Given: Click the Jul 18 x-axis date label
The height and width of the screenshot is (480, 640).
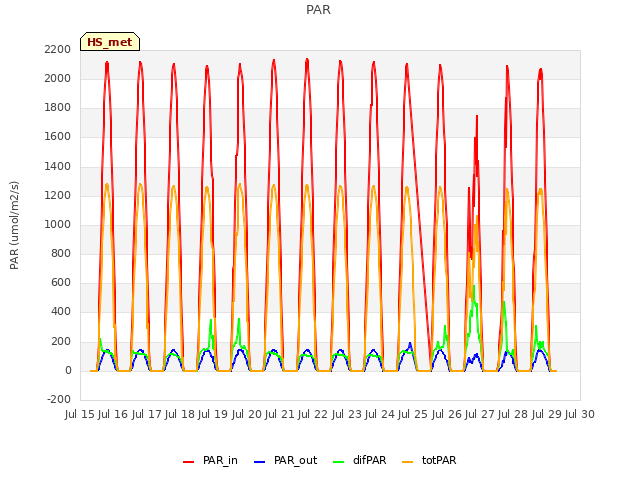Looking at the screenshot, I should pos(180,414).
